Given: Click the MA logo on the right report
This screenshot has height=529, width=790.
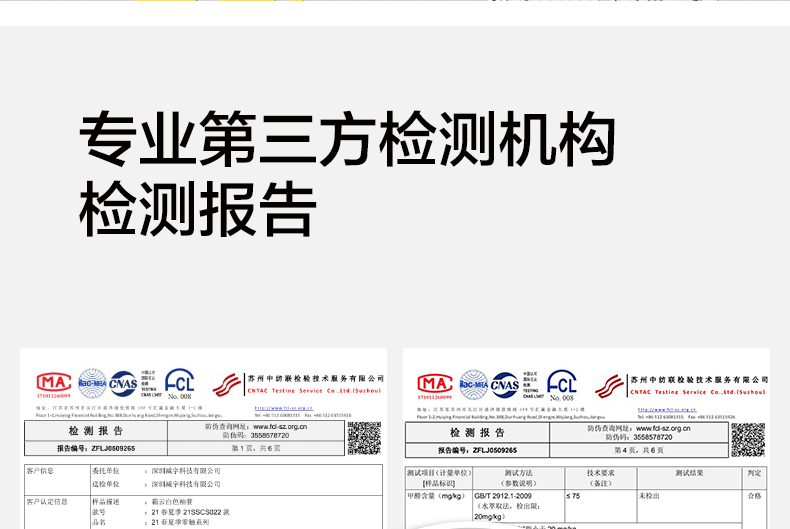Looking at the screenshot, I should pos(435,385).
